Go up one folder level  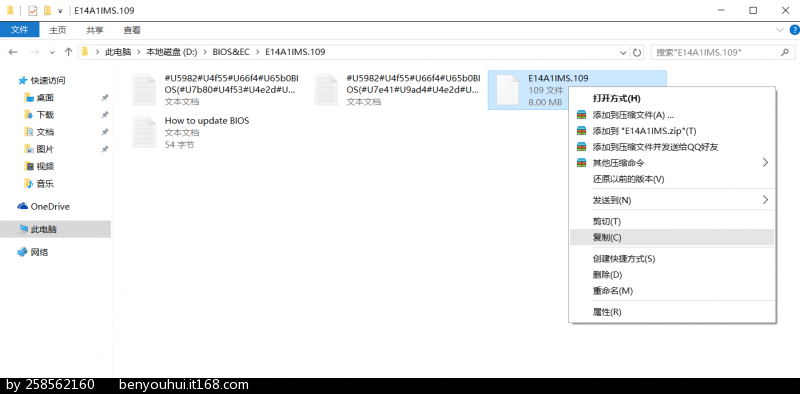tap(68, 52)
